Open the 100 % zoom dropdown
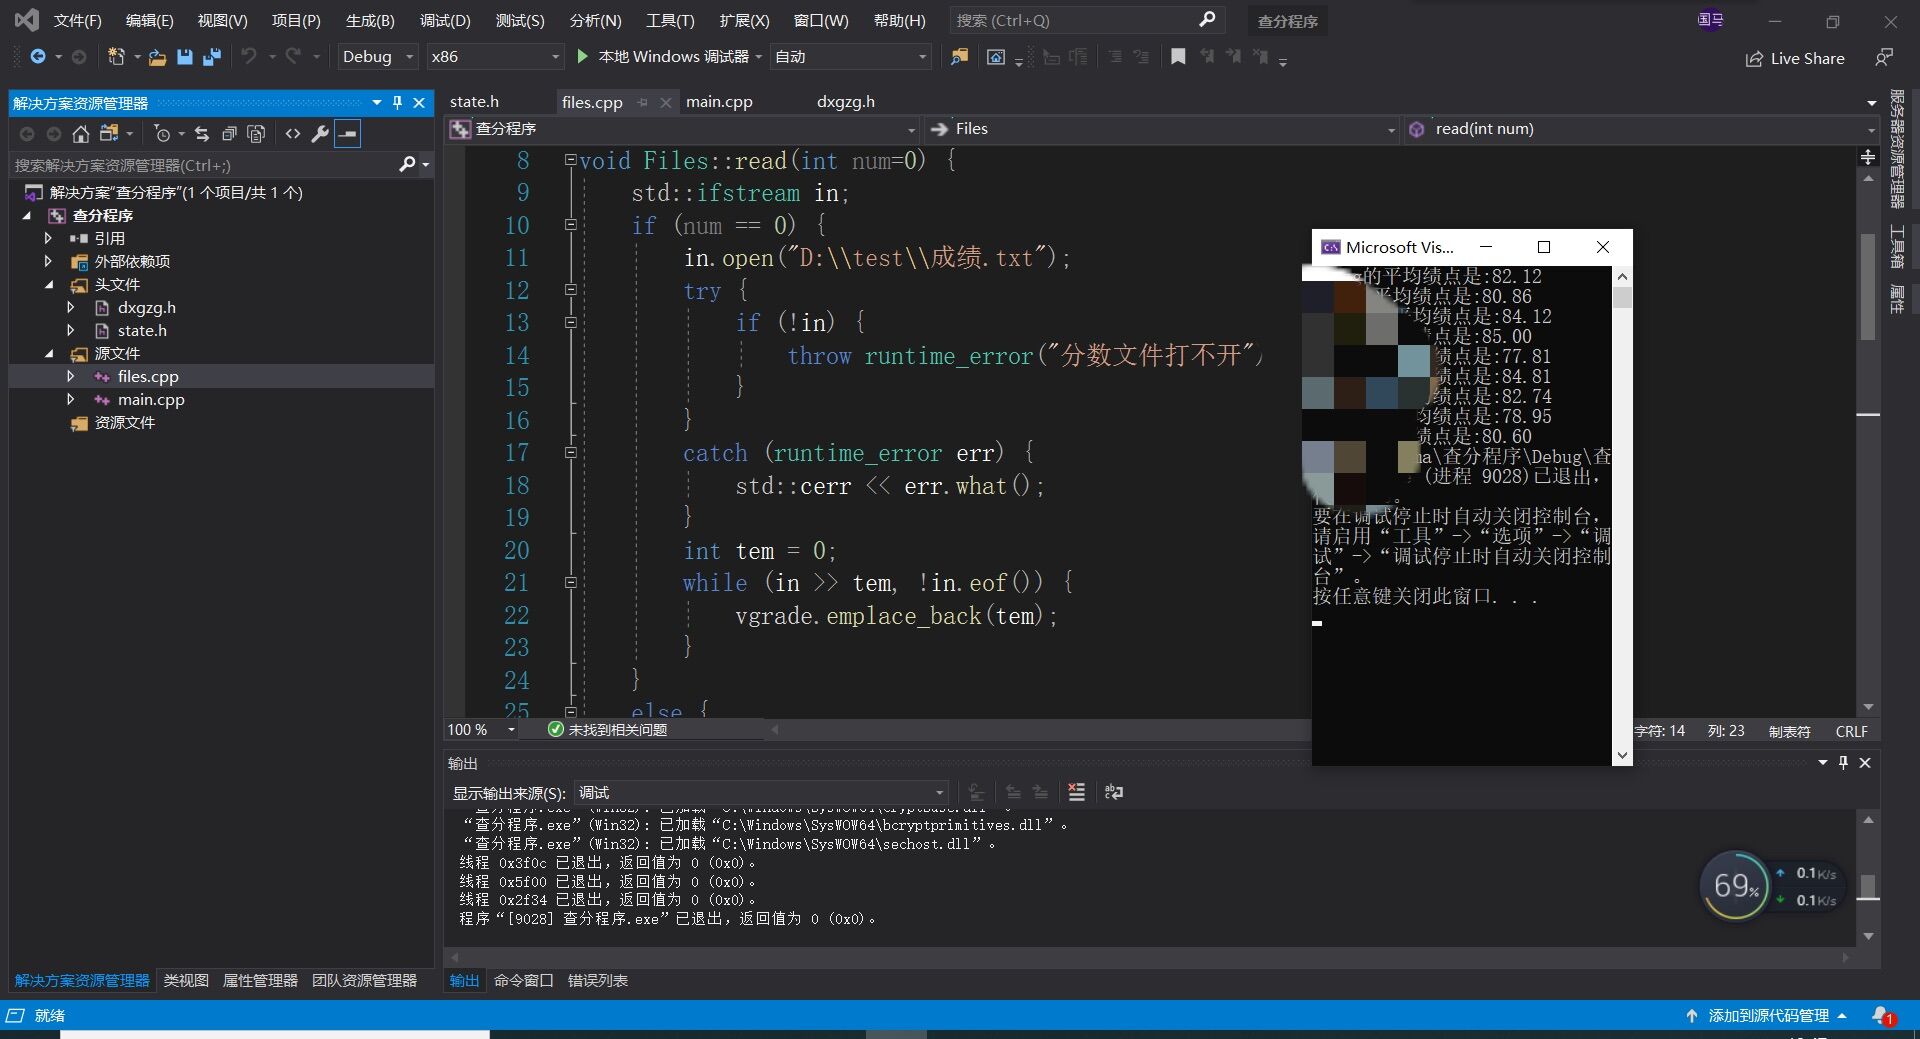This screenshot has height=1039, width=1920. (482, 730)
